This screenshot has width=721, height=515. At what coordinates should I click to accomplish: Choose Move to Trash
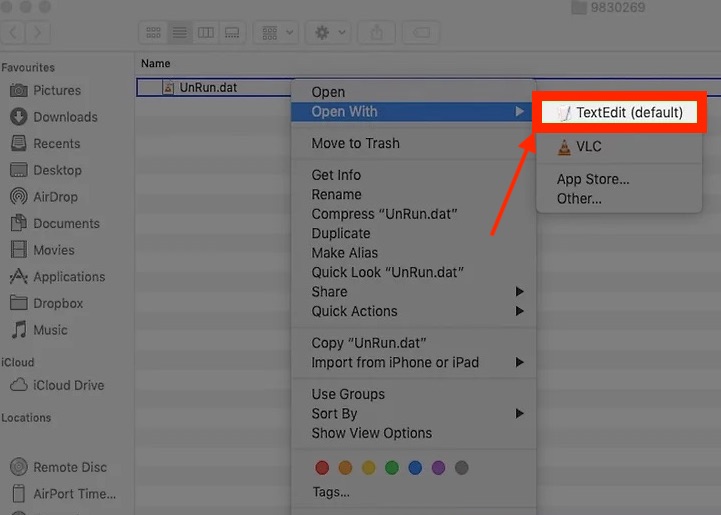(413, 143)
